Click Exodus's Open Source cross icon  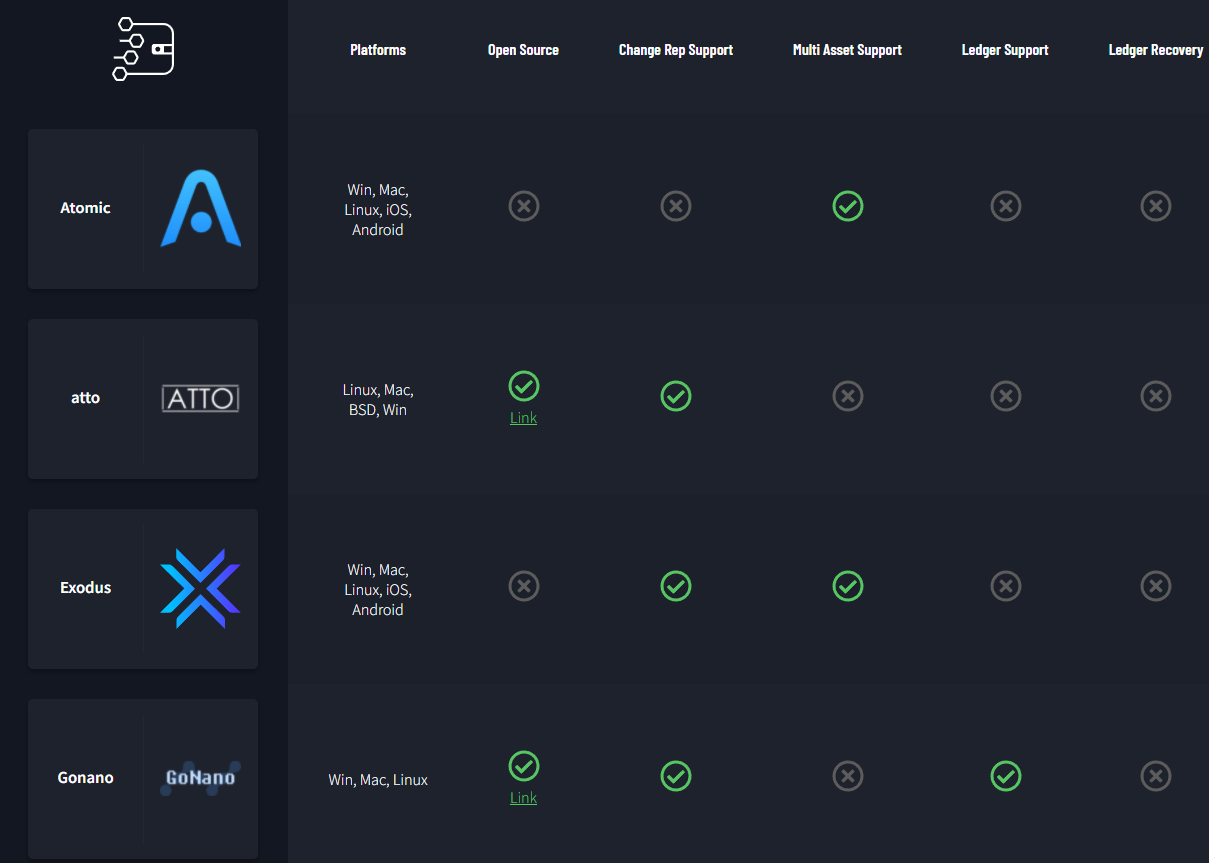(524, 586)
